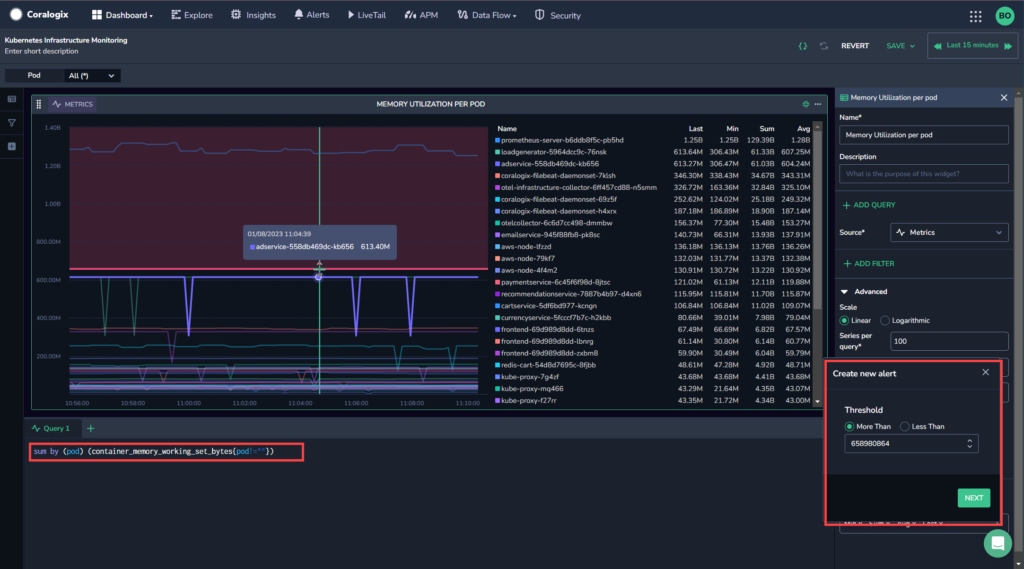Adjust the threshold value stepper arrows
Image resolution: width=1024 pixels, height=569 pixels.
point(970,444)
